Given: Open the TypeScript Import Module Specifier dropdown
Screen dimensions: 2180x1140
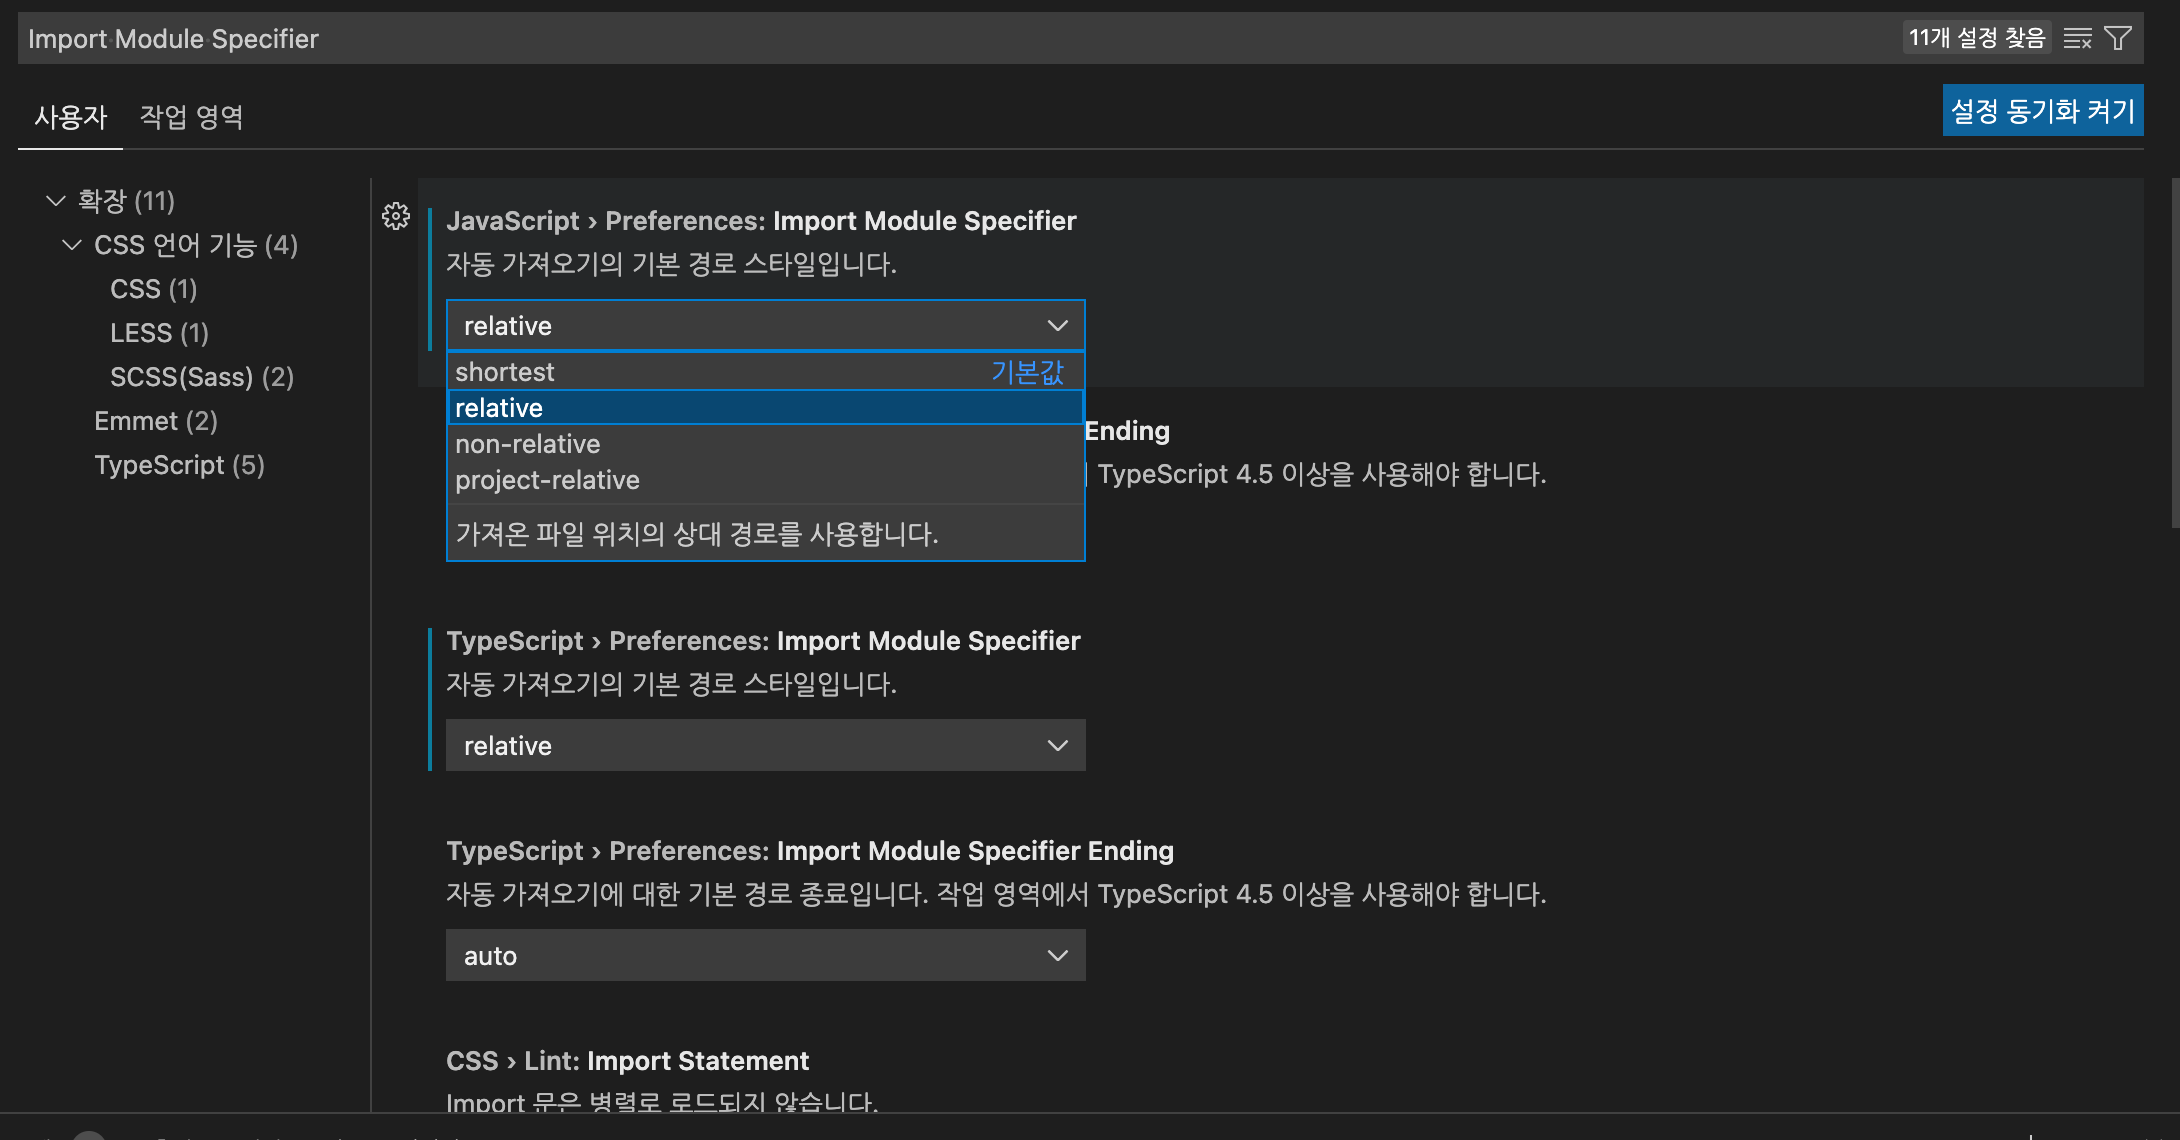Looking at the screenshot, I should pyautogui.click(x=764, y=746).
